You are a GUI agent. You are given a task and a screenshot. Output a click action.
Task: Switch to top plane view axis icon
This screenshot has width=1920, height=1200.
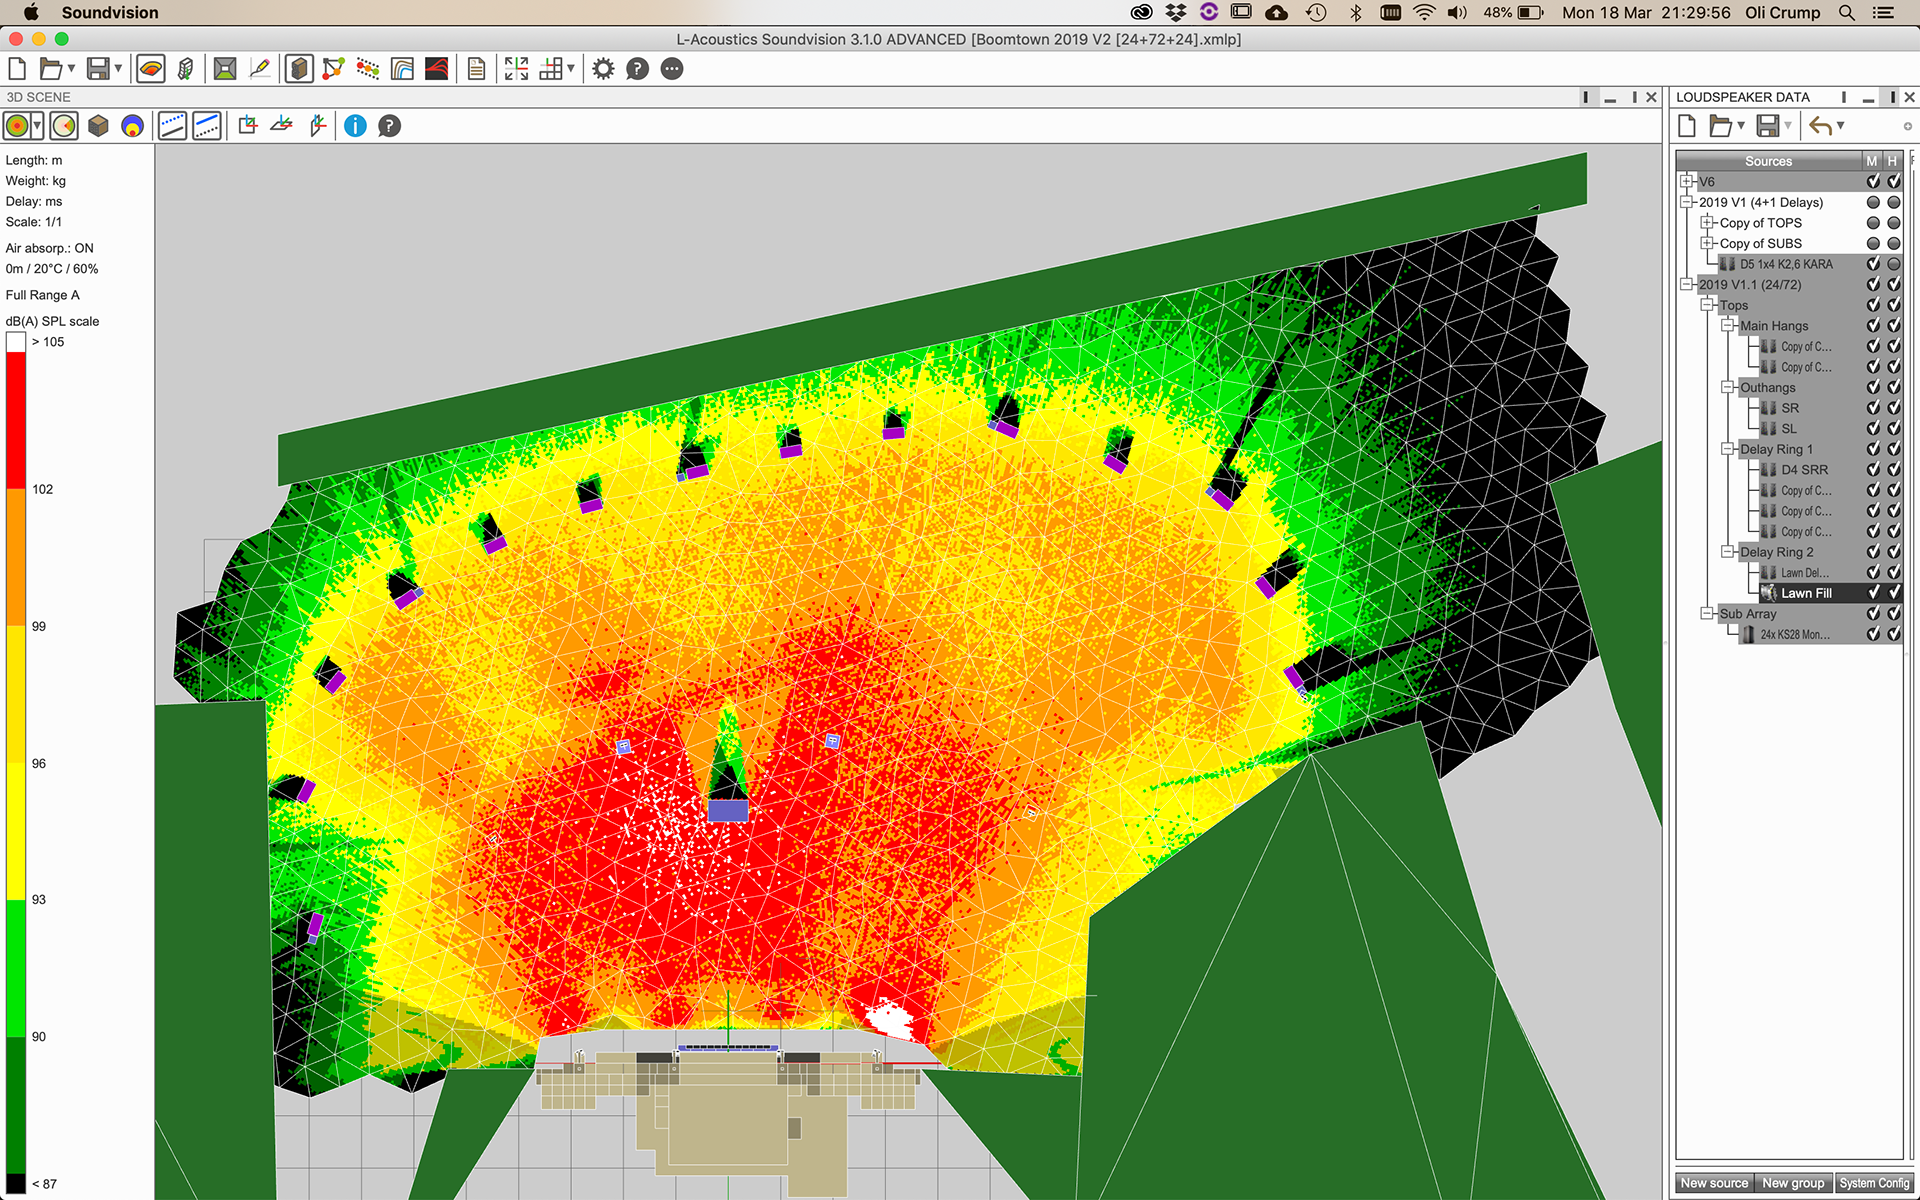282,125
